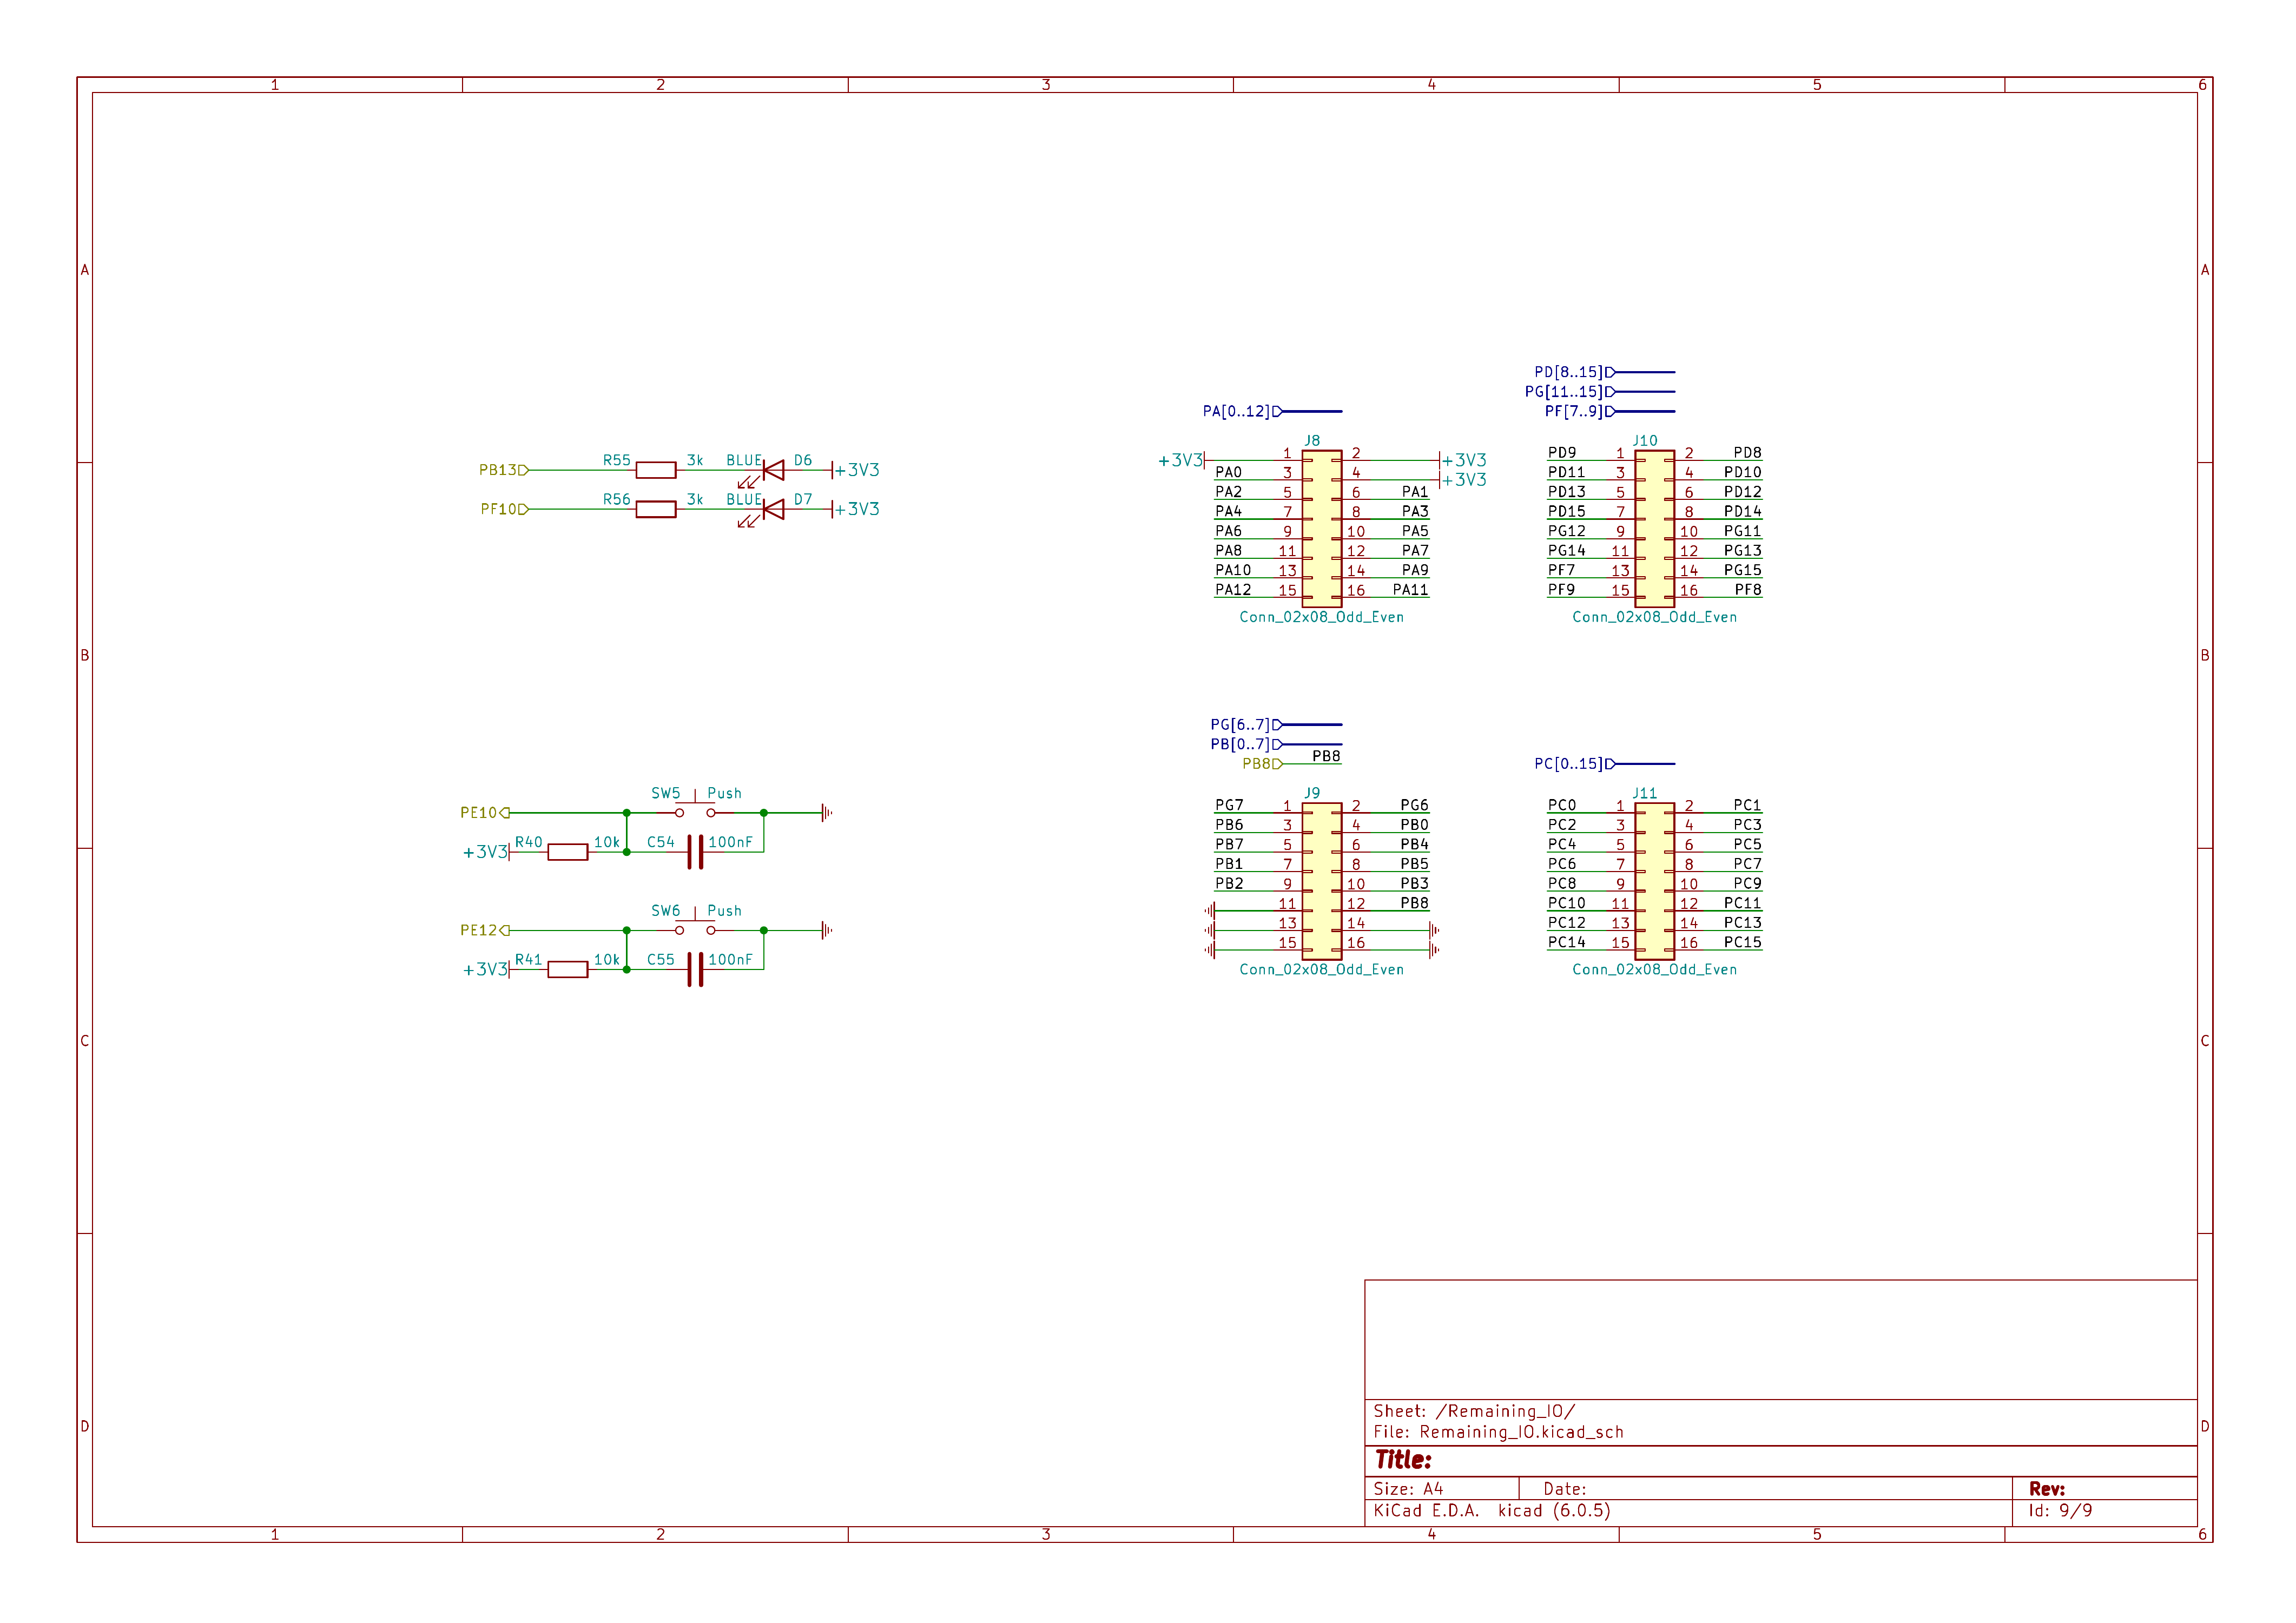The image size is (2296, 1623).
Task: Click the PD[8..15] bus label
Action: (x=1568, y=372)
